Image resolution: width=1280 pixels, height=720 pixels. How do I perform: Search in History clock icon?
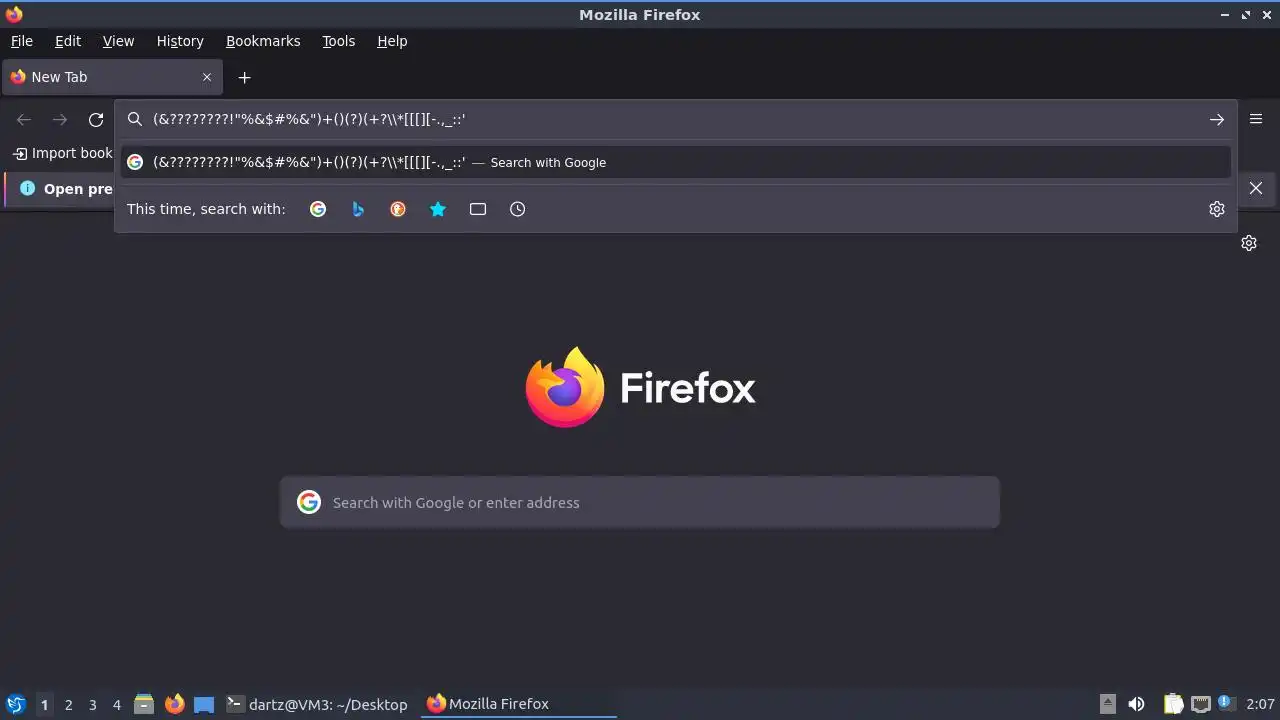(x=517, y=209)
